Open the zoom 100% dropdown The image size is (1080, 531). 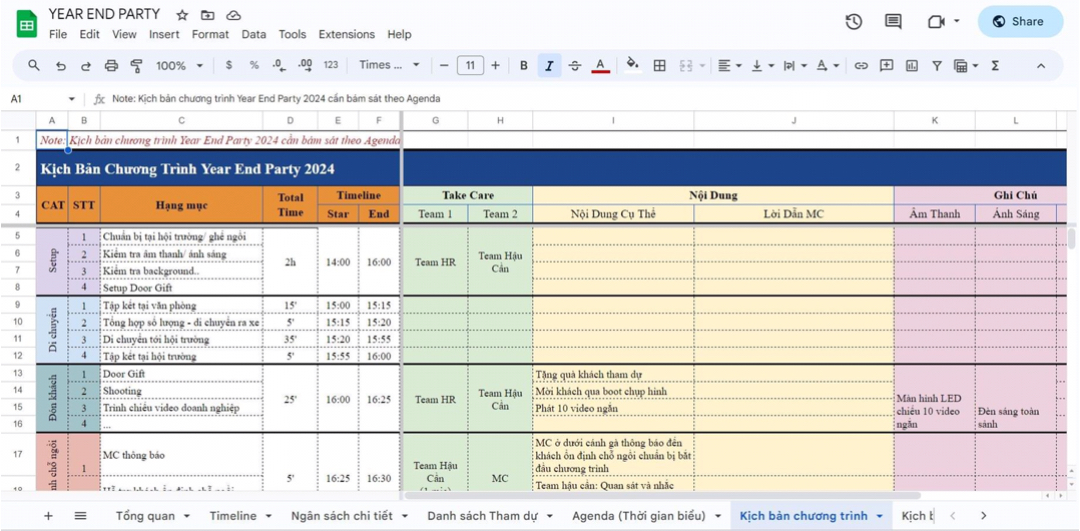click(x=179, y=66)
